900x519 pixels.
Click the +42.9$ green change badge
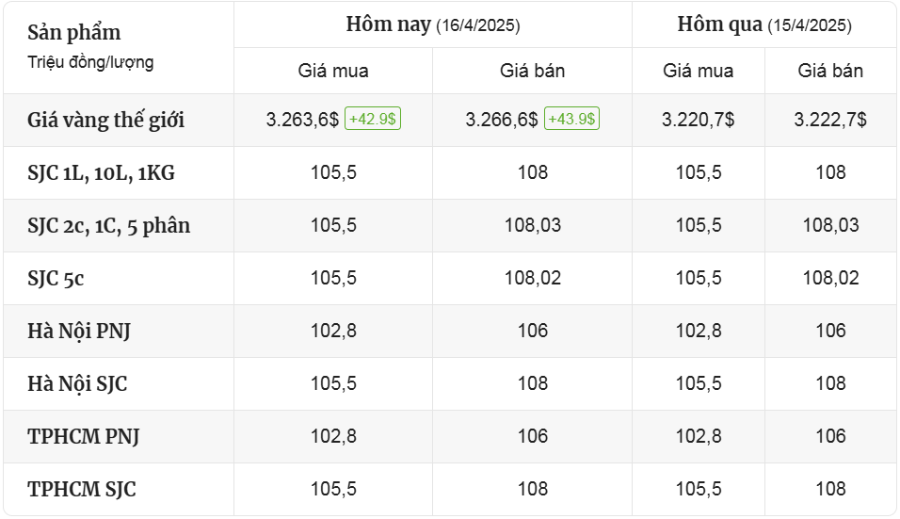pos(373,119)
